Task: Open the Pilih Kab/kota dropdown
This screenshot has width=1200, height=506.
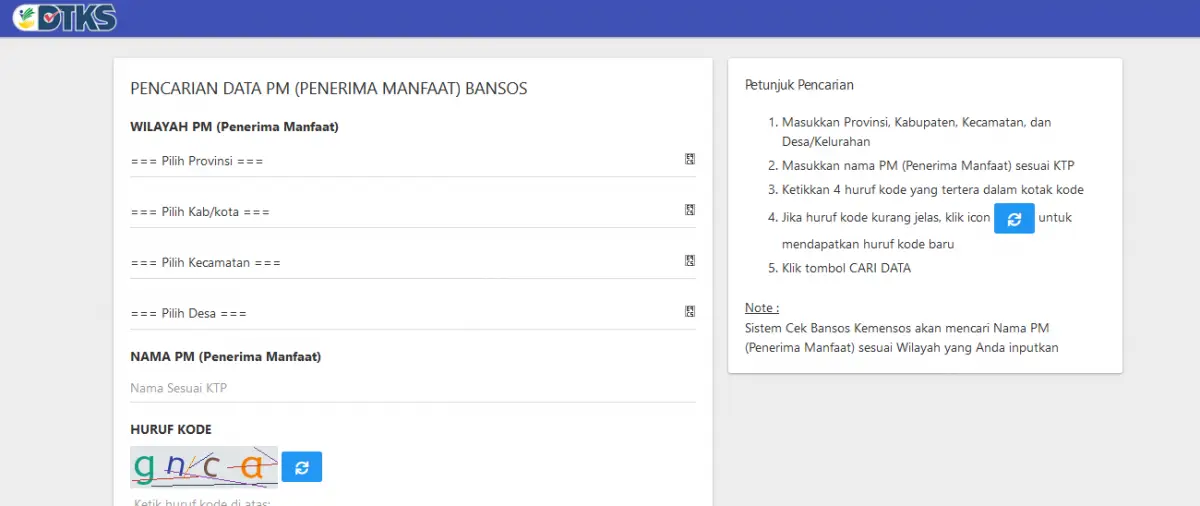Action: [413, 211]
